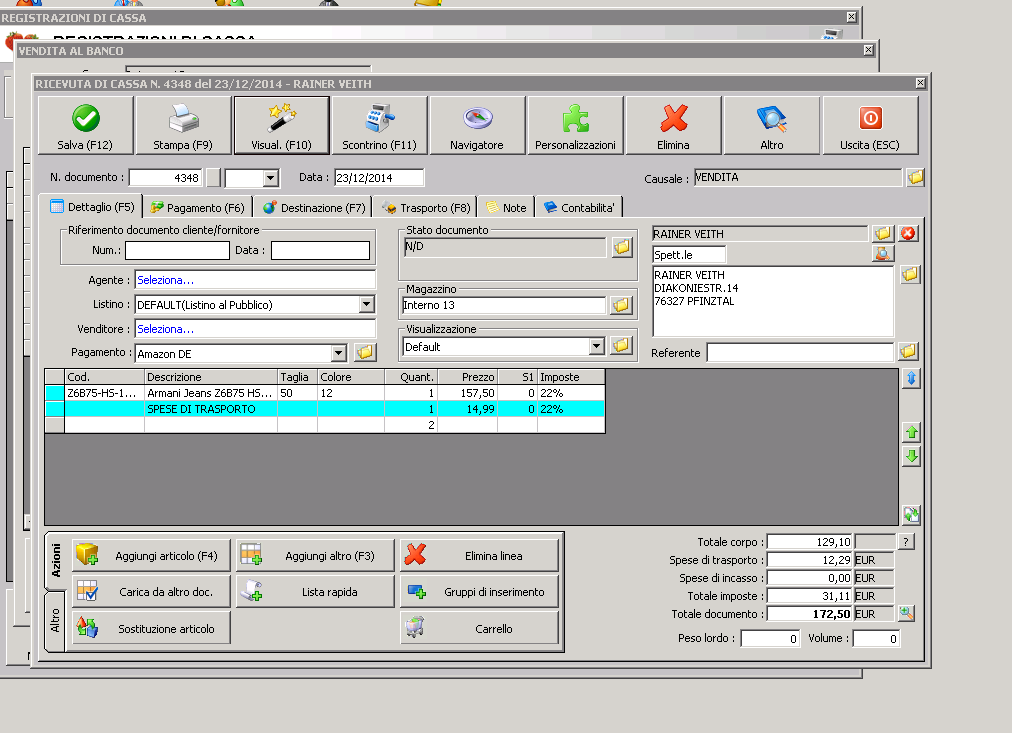Click red remove-customer icon next to RAINER VEITH

[907, 234]
